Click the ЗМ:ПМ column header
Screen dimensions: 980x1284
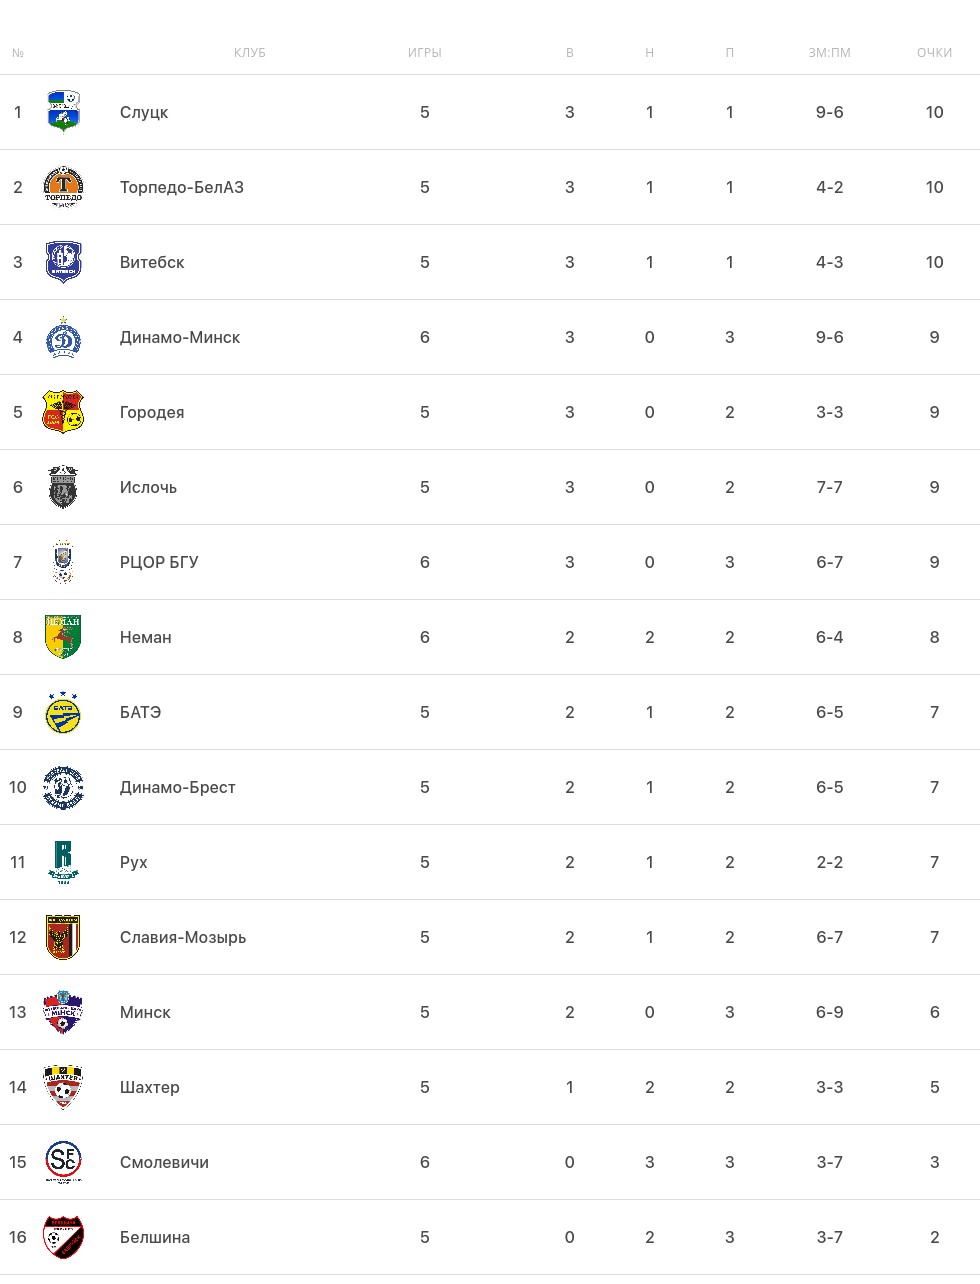point(829,53)
